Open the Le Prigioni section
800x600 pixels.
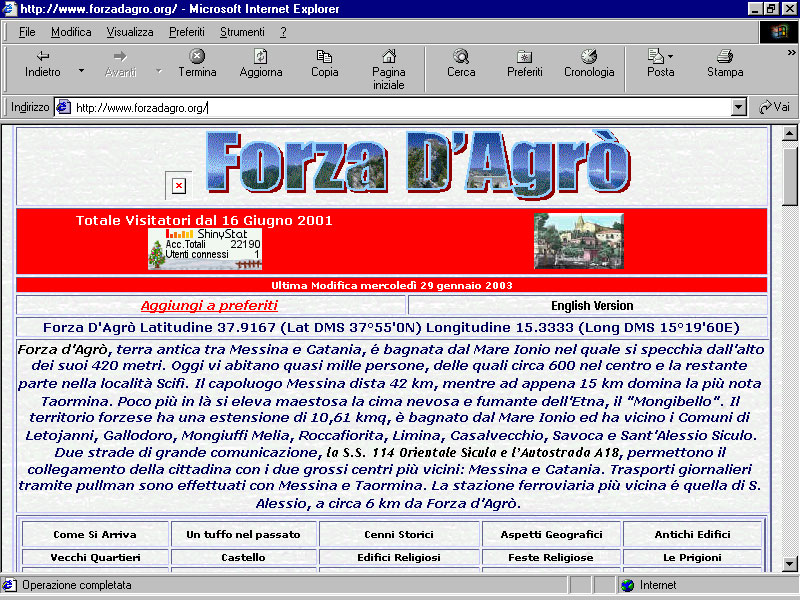pyautogui.click(x=692, y=557)
